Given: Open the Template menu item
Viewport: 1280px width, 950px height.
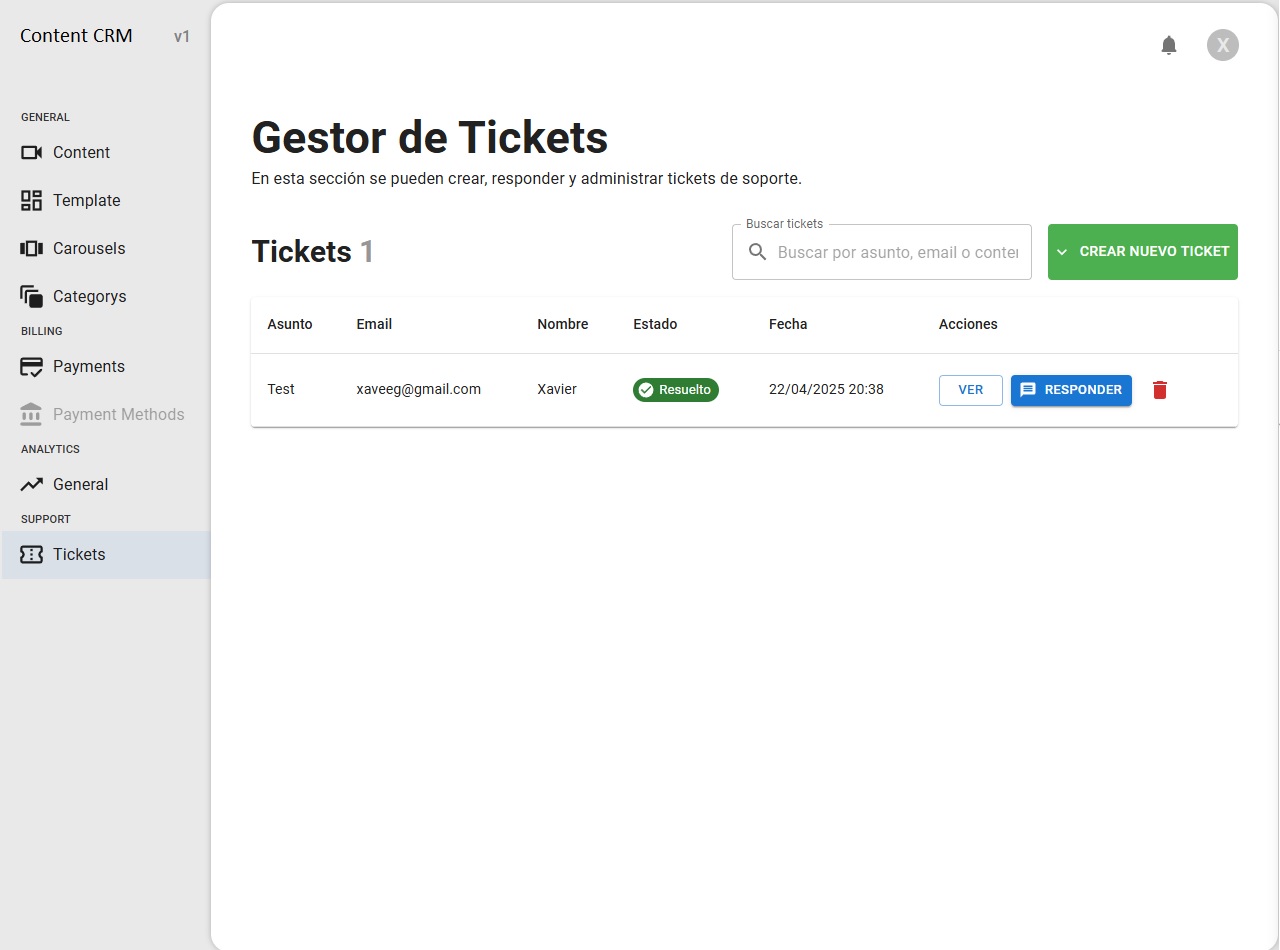Looking at the screenshot, I should (x=87, y=201).
